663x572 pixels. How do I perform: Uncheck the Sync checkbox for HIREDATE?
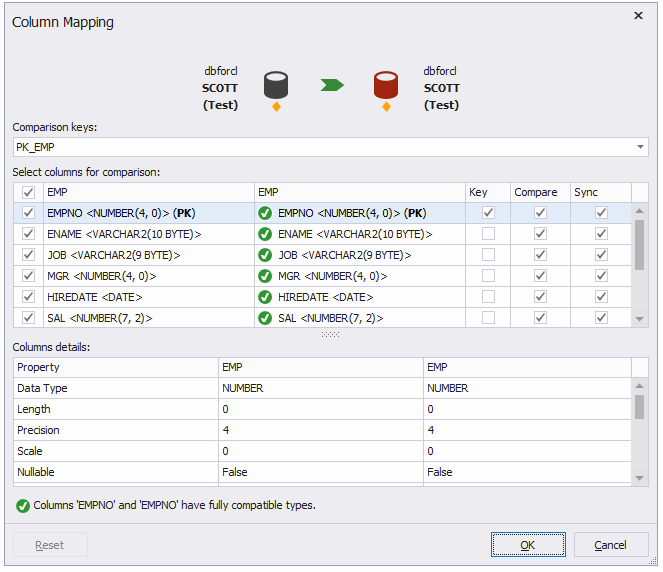click(601, 297)
